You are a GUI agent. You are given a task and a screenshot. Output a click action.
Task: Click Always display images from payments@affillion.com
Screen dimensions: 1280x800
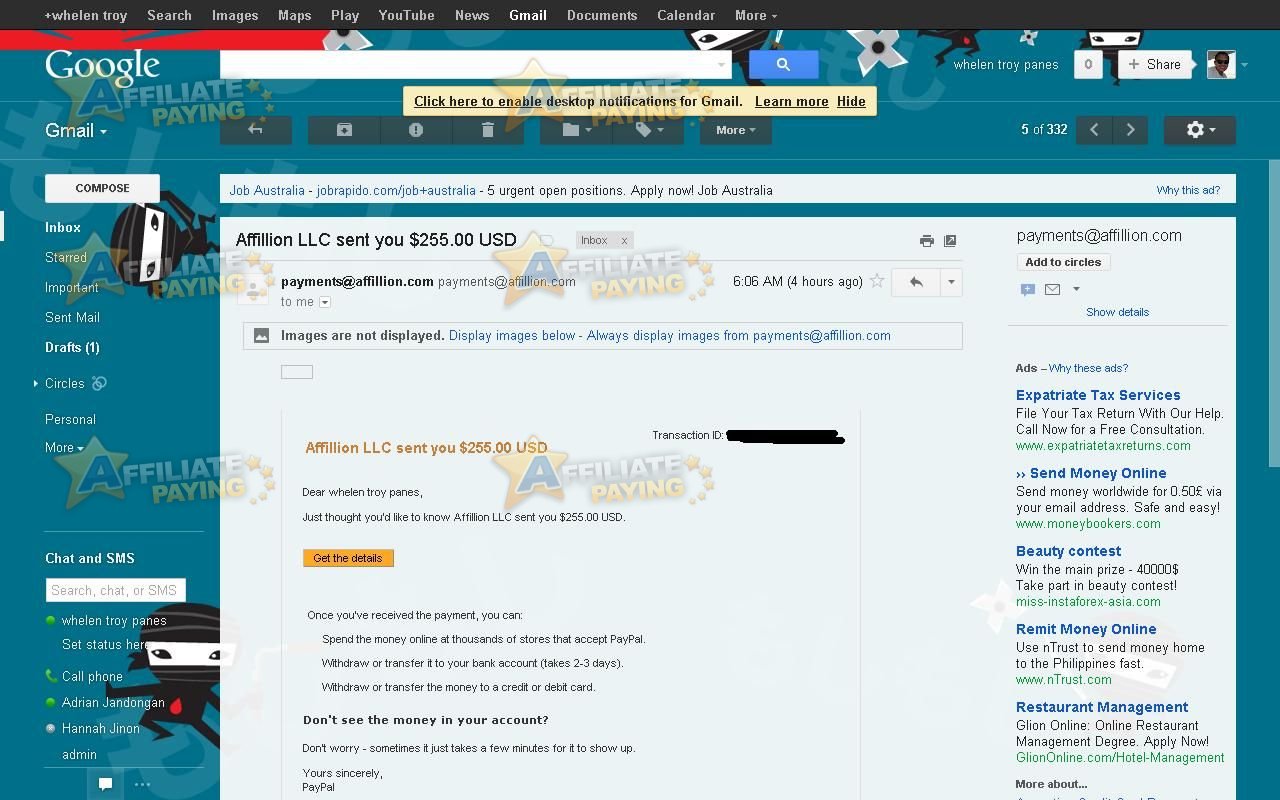coord(739,336)
